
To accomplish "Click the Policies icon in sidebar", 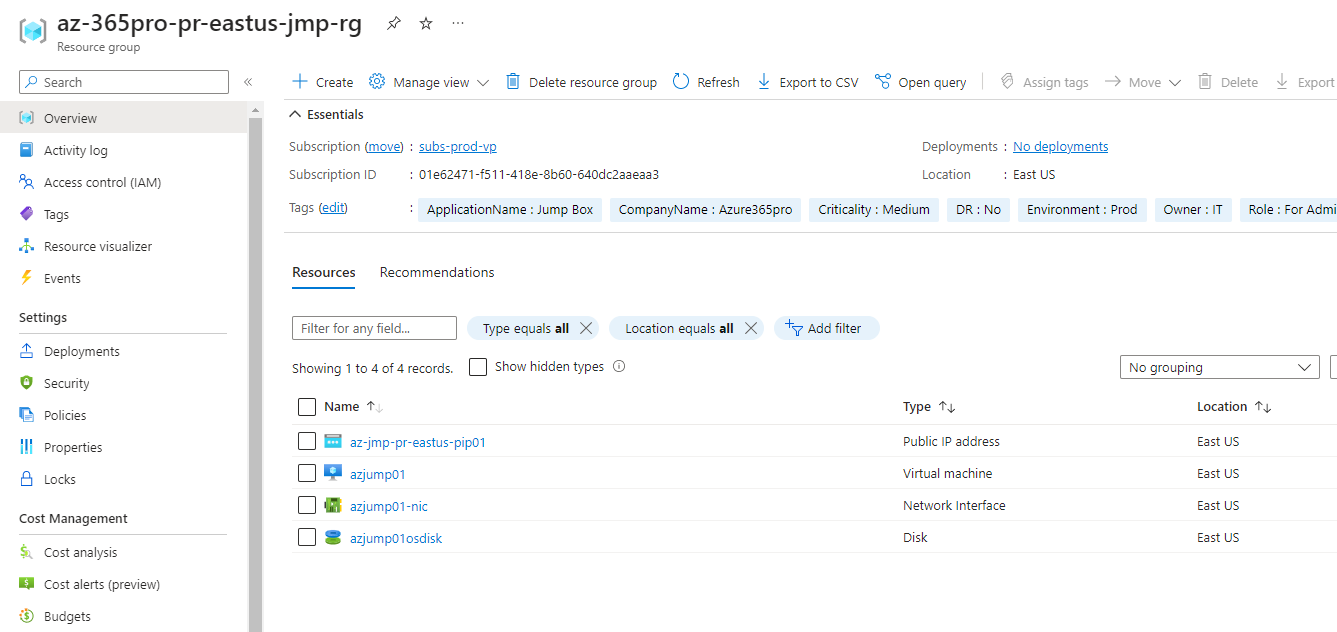I will tap(27, 415).
